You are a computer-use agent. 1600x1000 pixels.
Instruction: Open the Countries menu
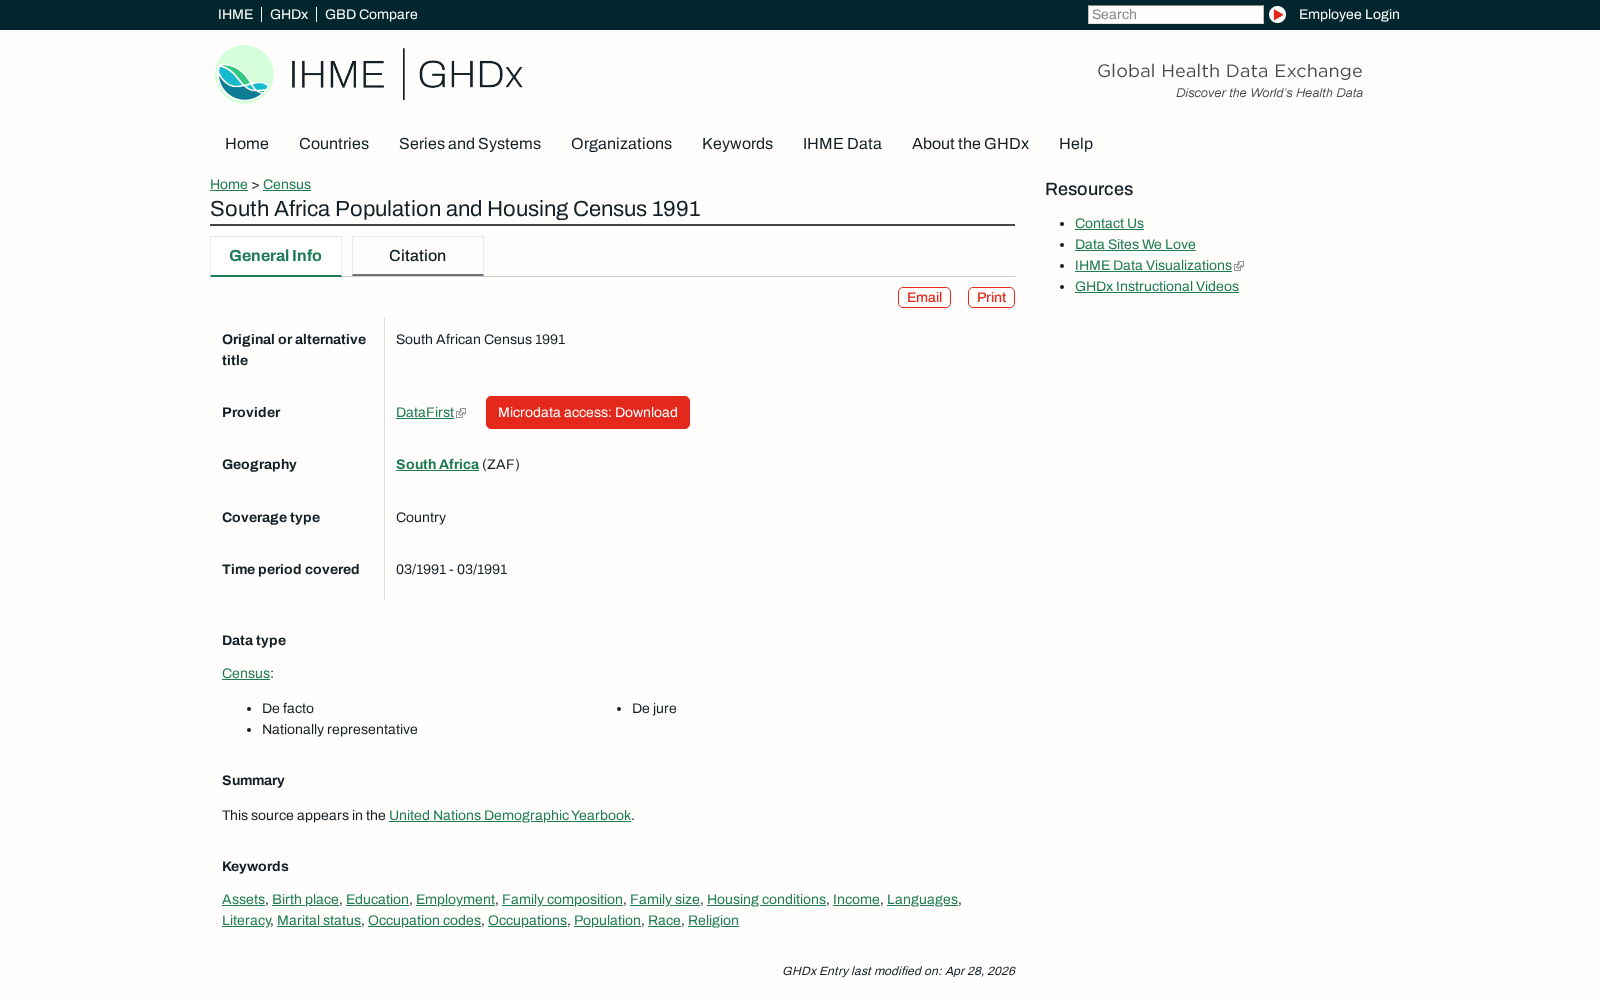coord(334,144)
